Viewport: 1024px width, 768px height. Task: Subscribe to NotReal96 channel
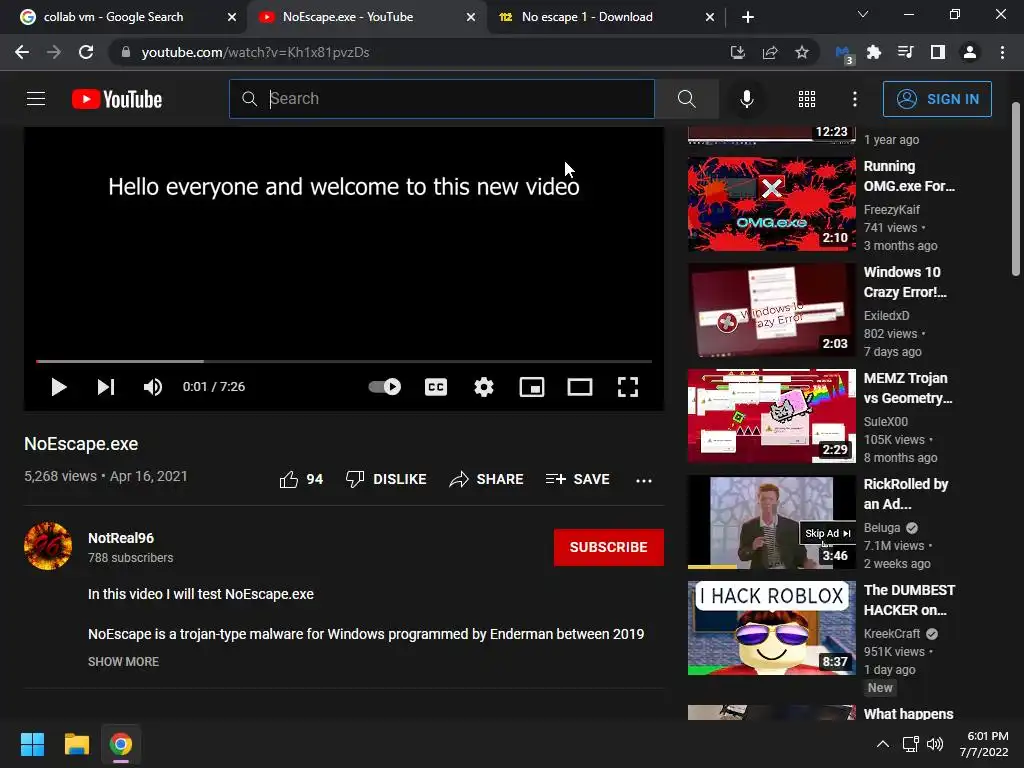(609, 547)
